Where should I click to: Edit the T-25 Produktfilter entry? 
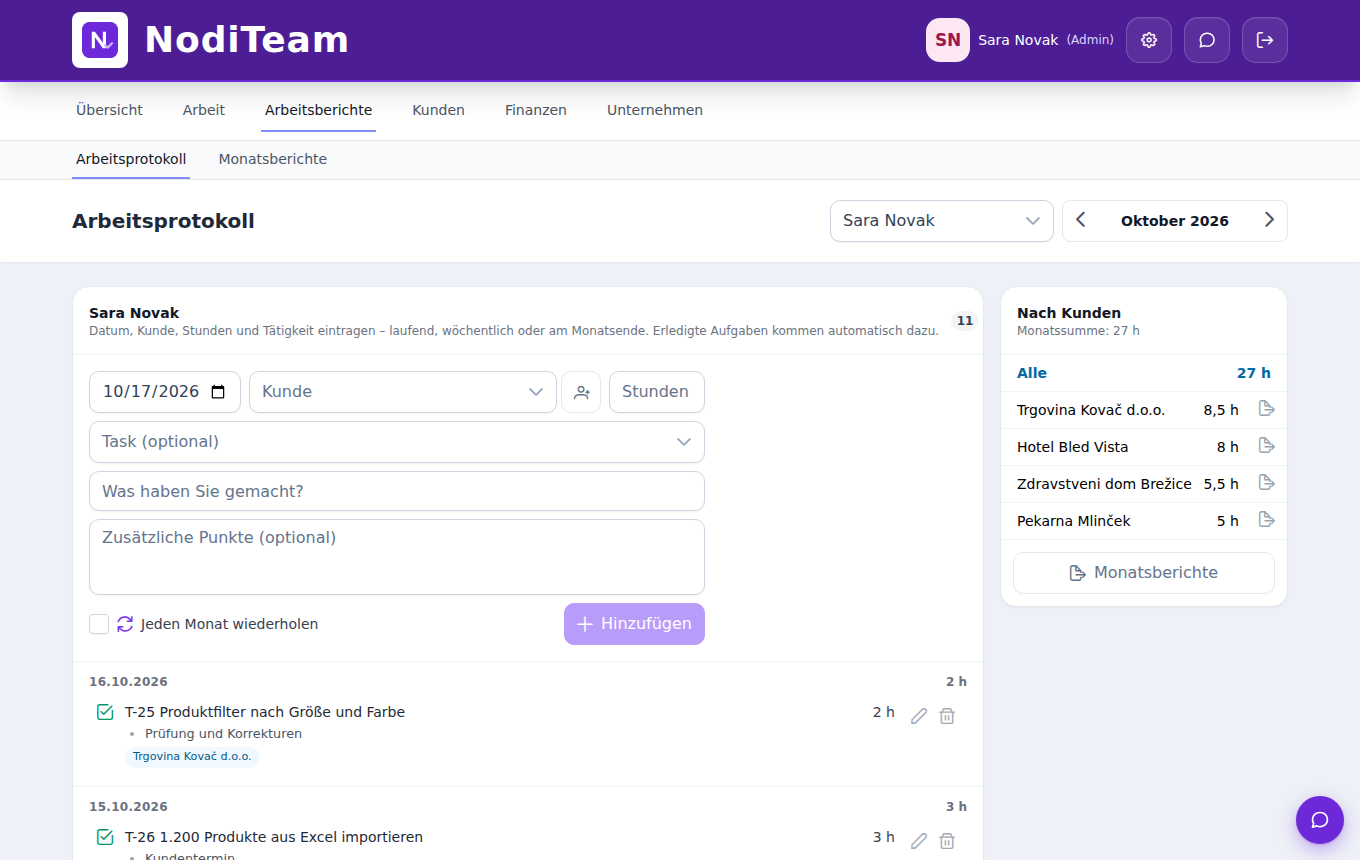coord(919,716)
